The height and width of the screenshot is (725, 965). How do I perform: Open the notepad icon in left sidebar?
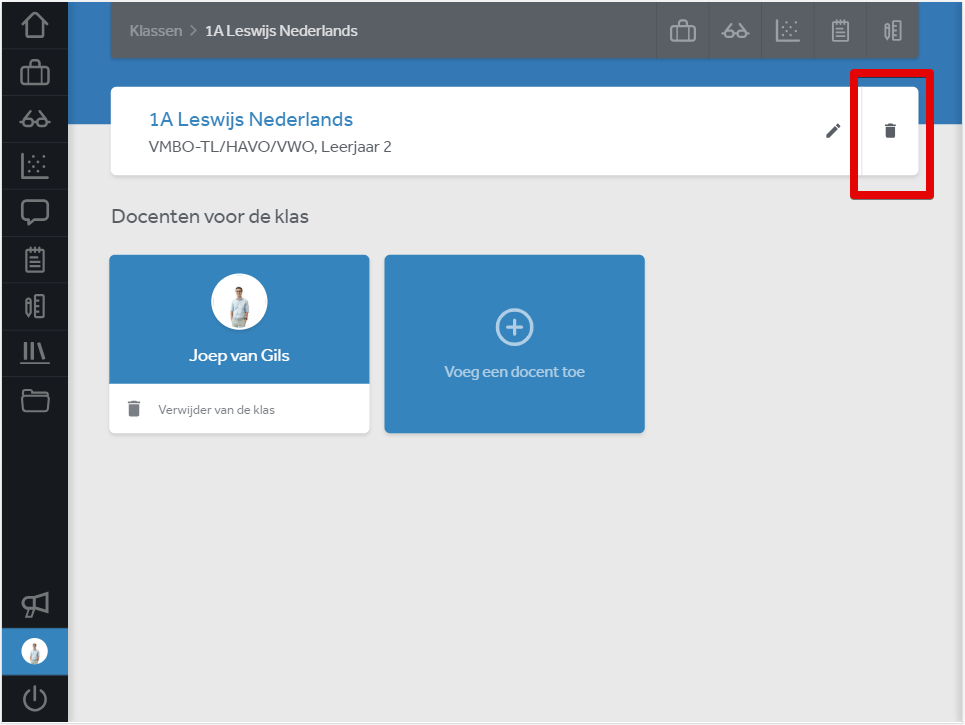click(34, 260)
